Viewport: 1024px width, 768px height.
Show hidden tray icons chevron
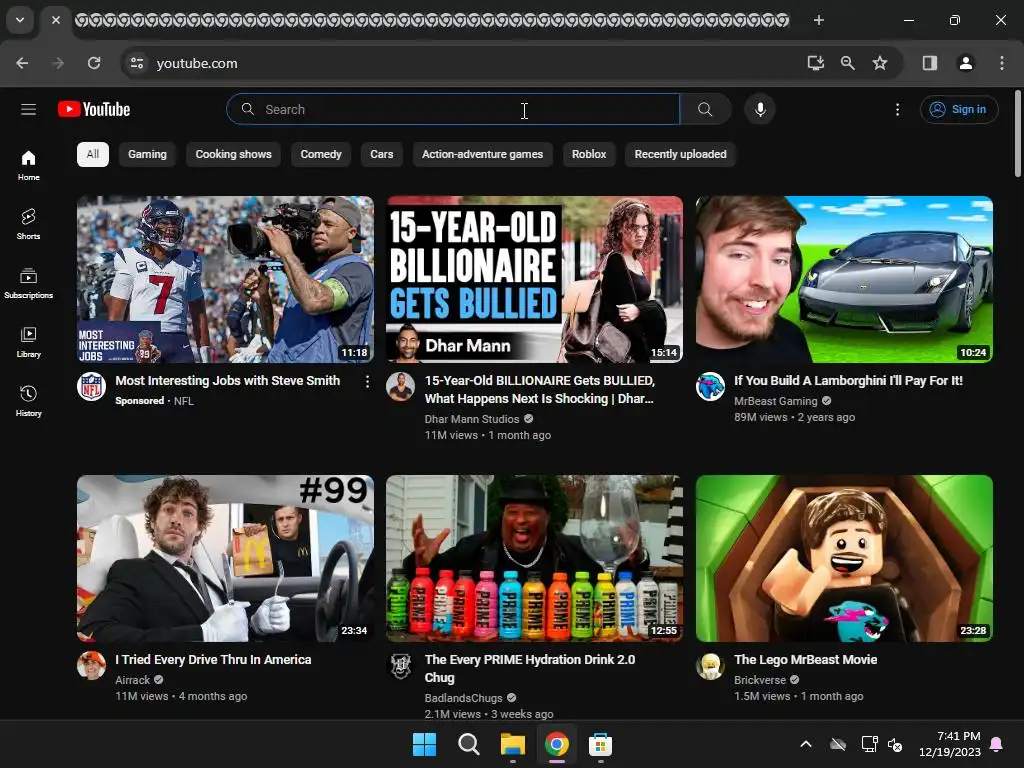pos(806,744)
